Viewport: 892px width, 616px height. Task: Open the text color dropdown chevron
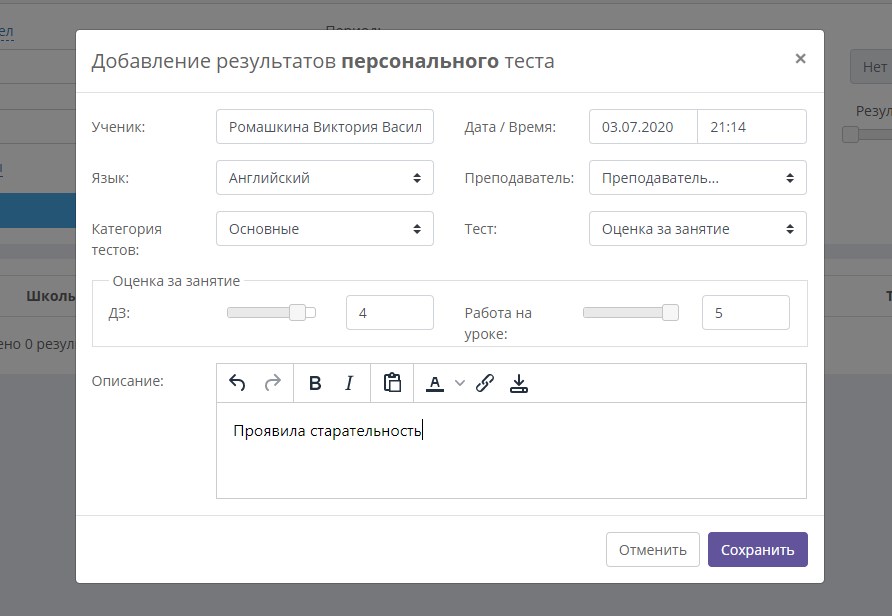tap(460, 383)
